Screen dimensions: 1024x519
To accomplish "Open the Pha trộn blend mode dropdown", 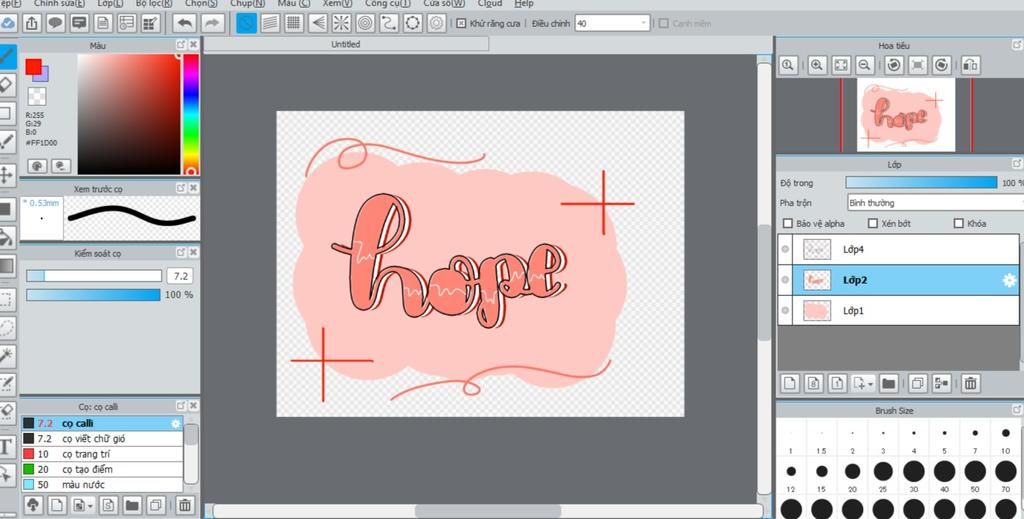I will 935,202.
